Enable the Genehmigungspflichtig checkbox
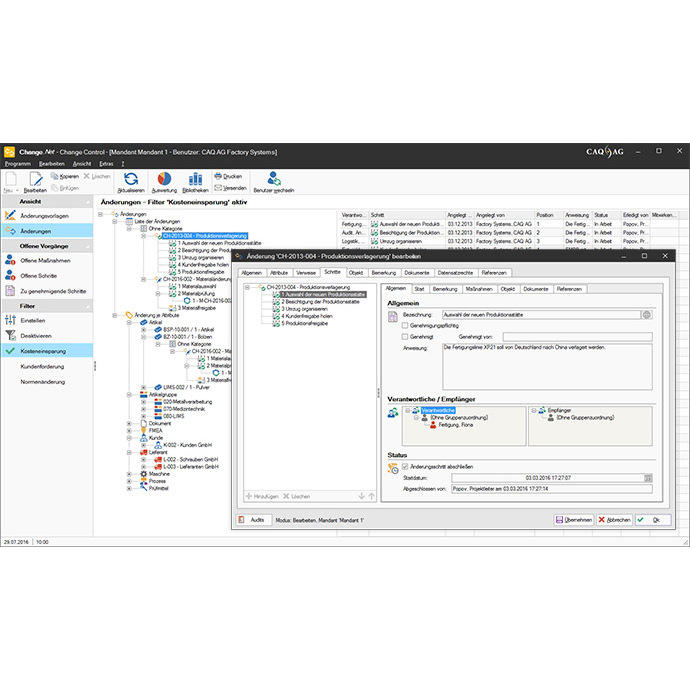690x690 pixels. [404, 326]
